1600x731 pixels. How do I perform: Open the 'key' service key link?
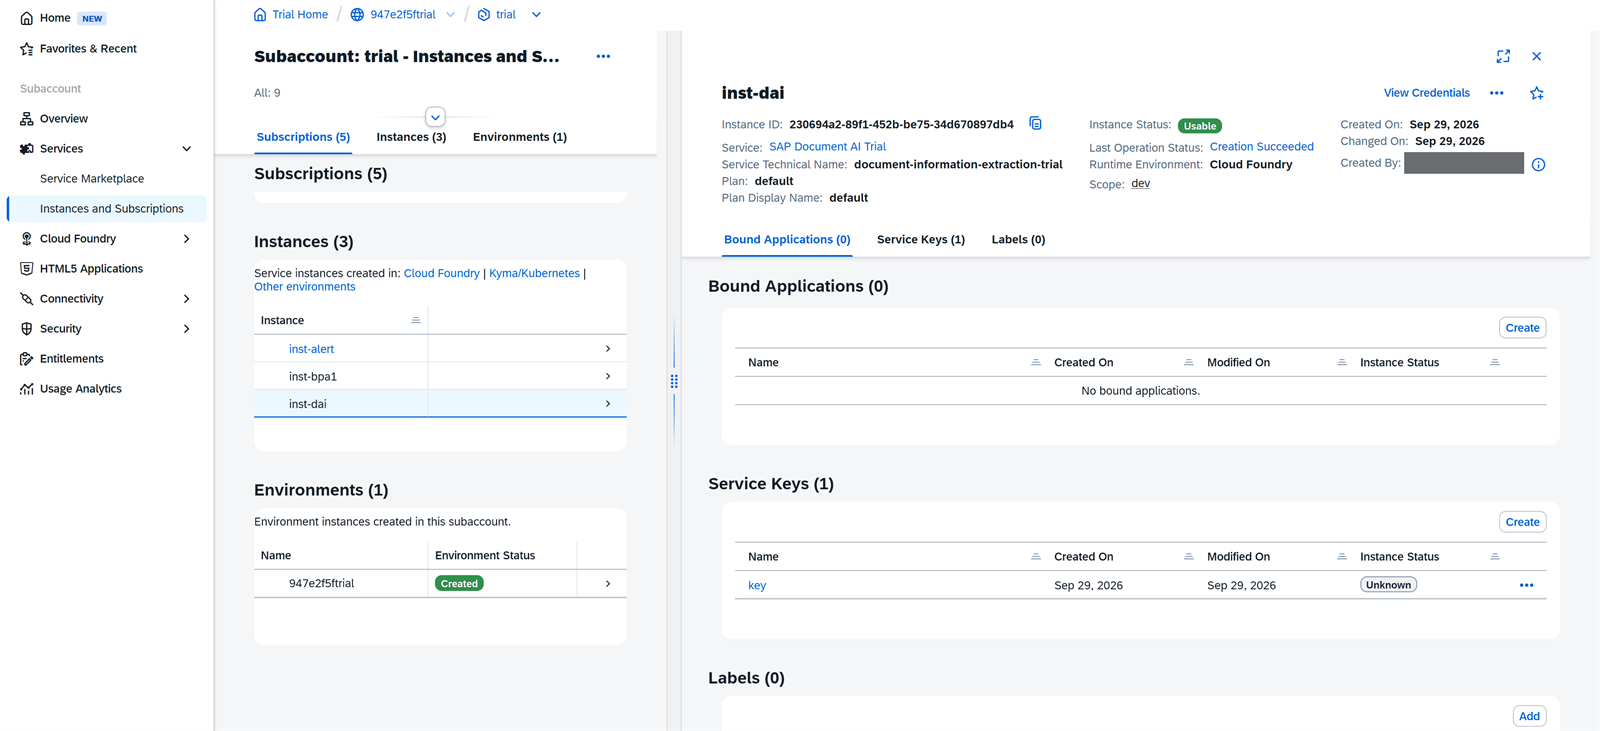pos(757,585)
